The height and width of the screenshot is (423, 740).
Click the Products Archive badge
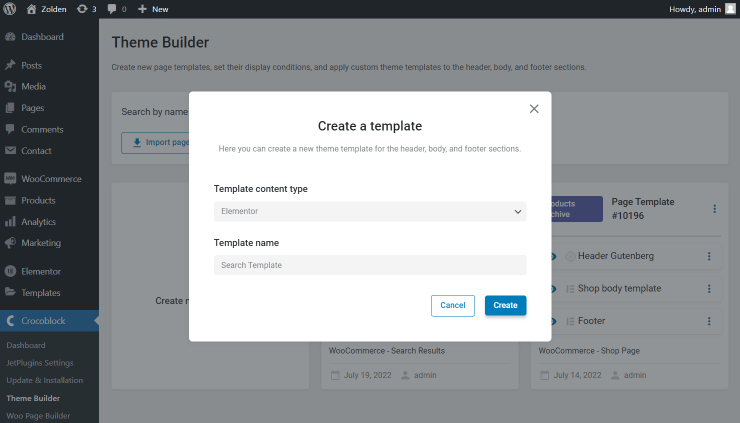[577, 209]
